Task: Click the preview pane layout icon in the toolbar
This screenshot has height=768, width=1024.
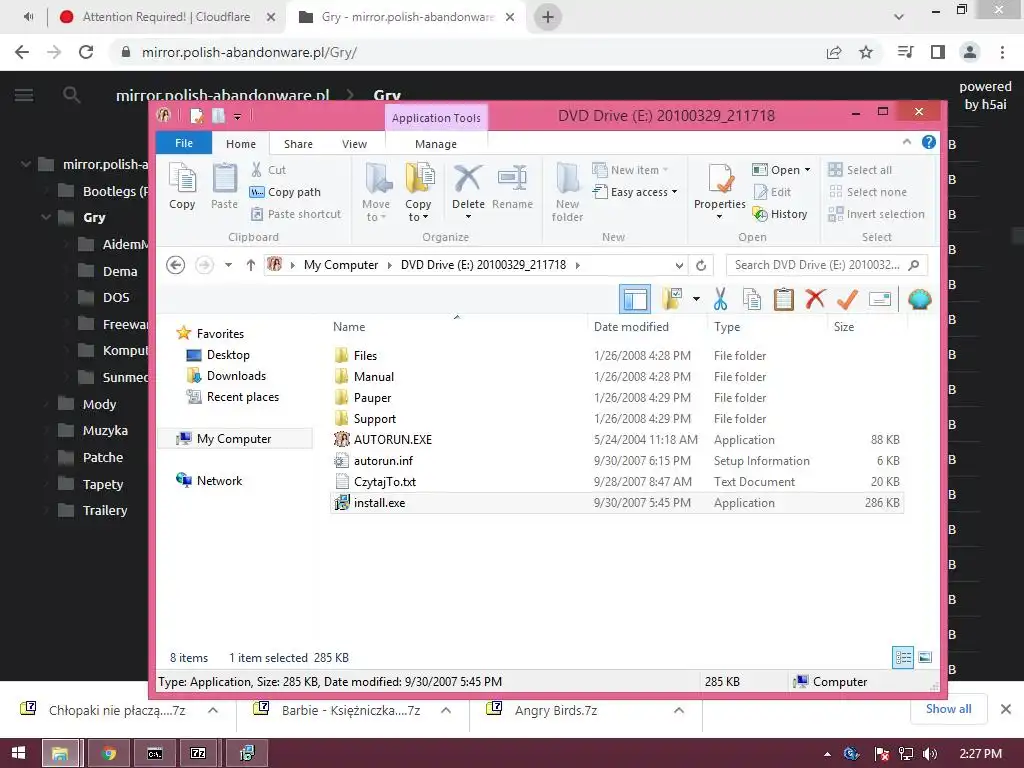Action: click(x=635, y=299)
